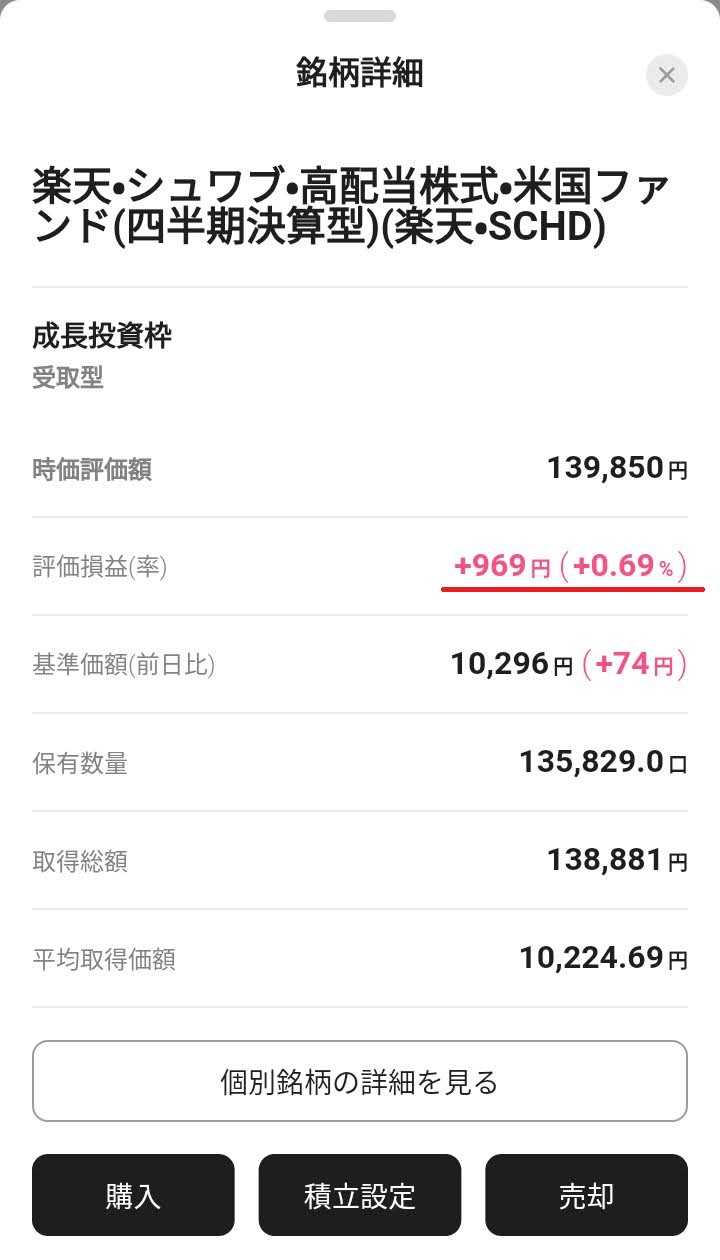Screen dimensions: 720x1260
Task: Select the 135,829.0口 holdings quantity
Action: point(603,763)
